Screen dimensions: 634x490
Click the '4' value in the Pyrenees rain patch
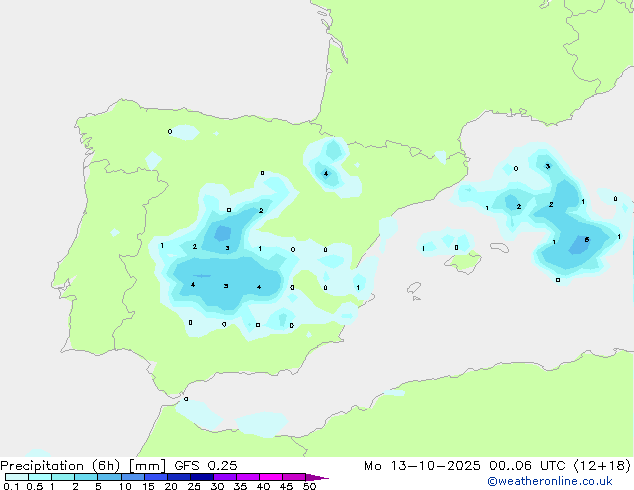(326, 174)
